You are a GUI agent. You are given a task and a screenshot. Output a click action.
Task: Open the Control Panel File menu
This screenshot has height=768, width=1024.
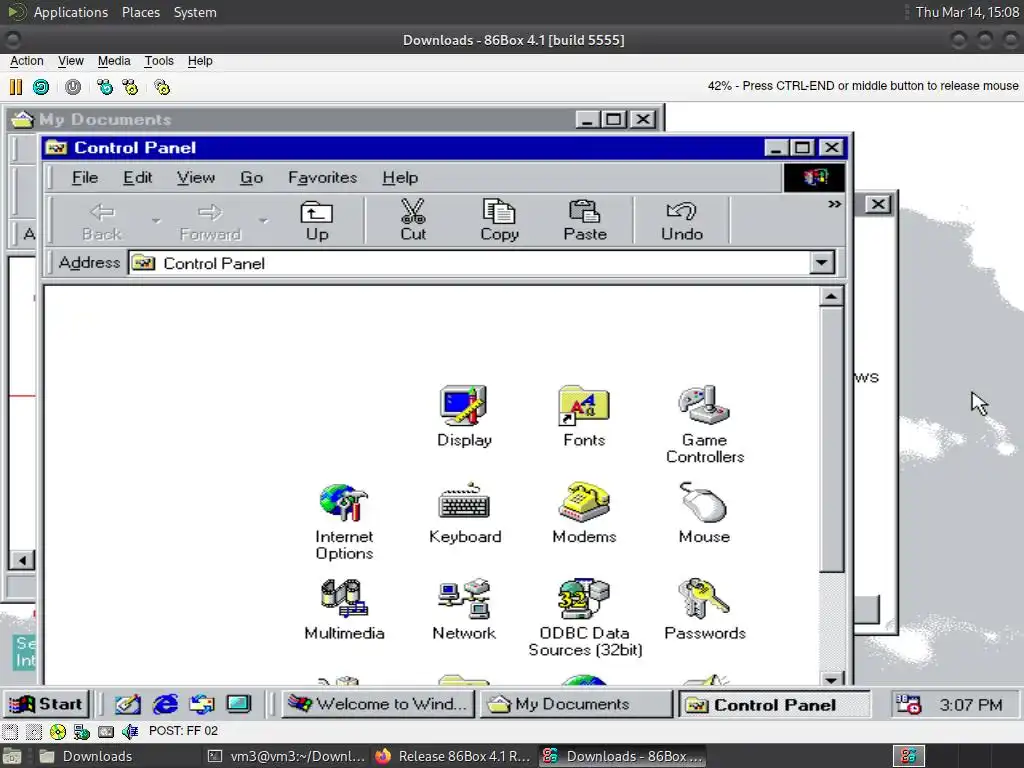(x=85, y=178)
